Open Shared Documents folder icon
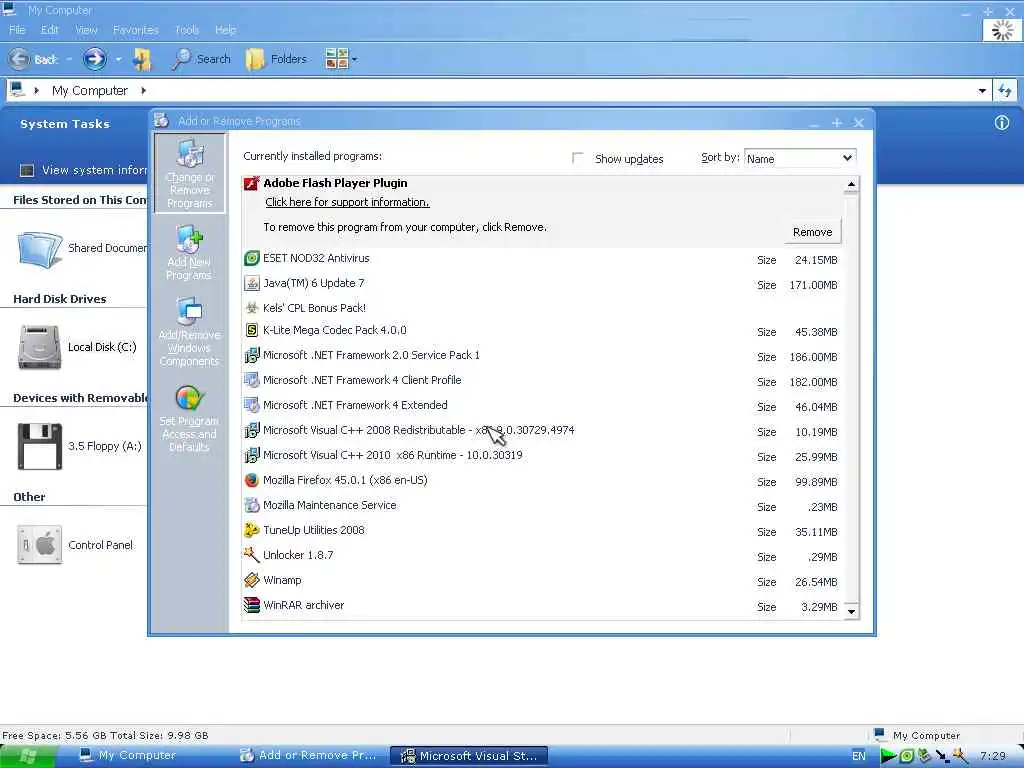The image size is (1024, 768). [40, 249]
